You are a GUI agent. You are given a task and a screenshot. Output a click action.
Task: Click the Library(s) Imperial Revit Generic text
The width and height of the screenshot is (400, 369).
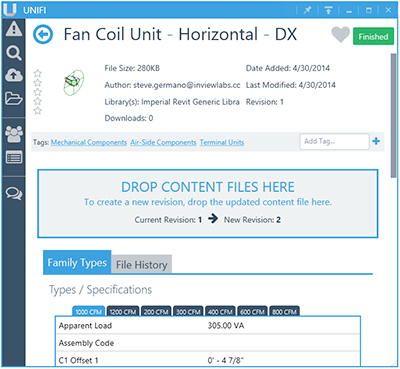[172, 102]
